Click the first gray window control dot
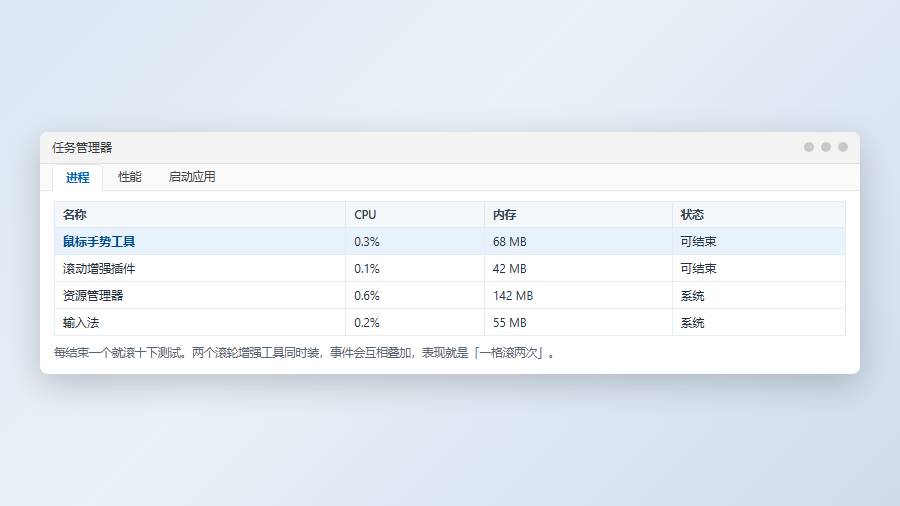This screenshot has height=506, width=900. (x=809, y=147)
